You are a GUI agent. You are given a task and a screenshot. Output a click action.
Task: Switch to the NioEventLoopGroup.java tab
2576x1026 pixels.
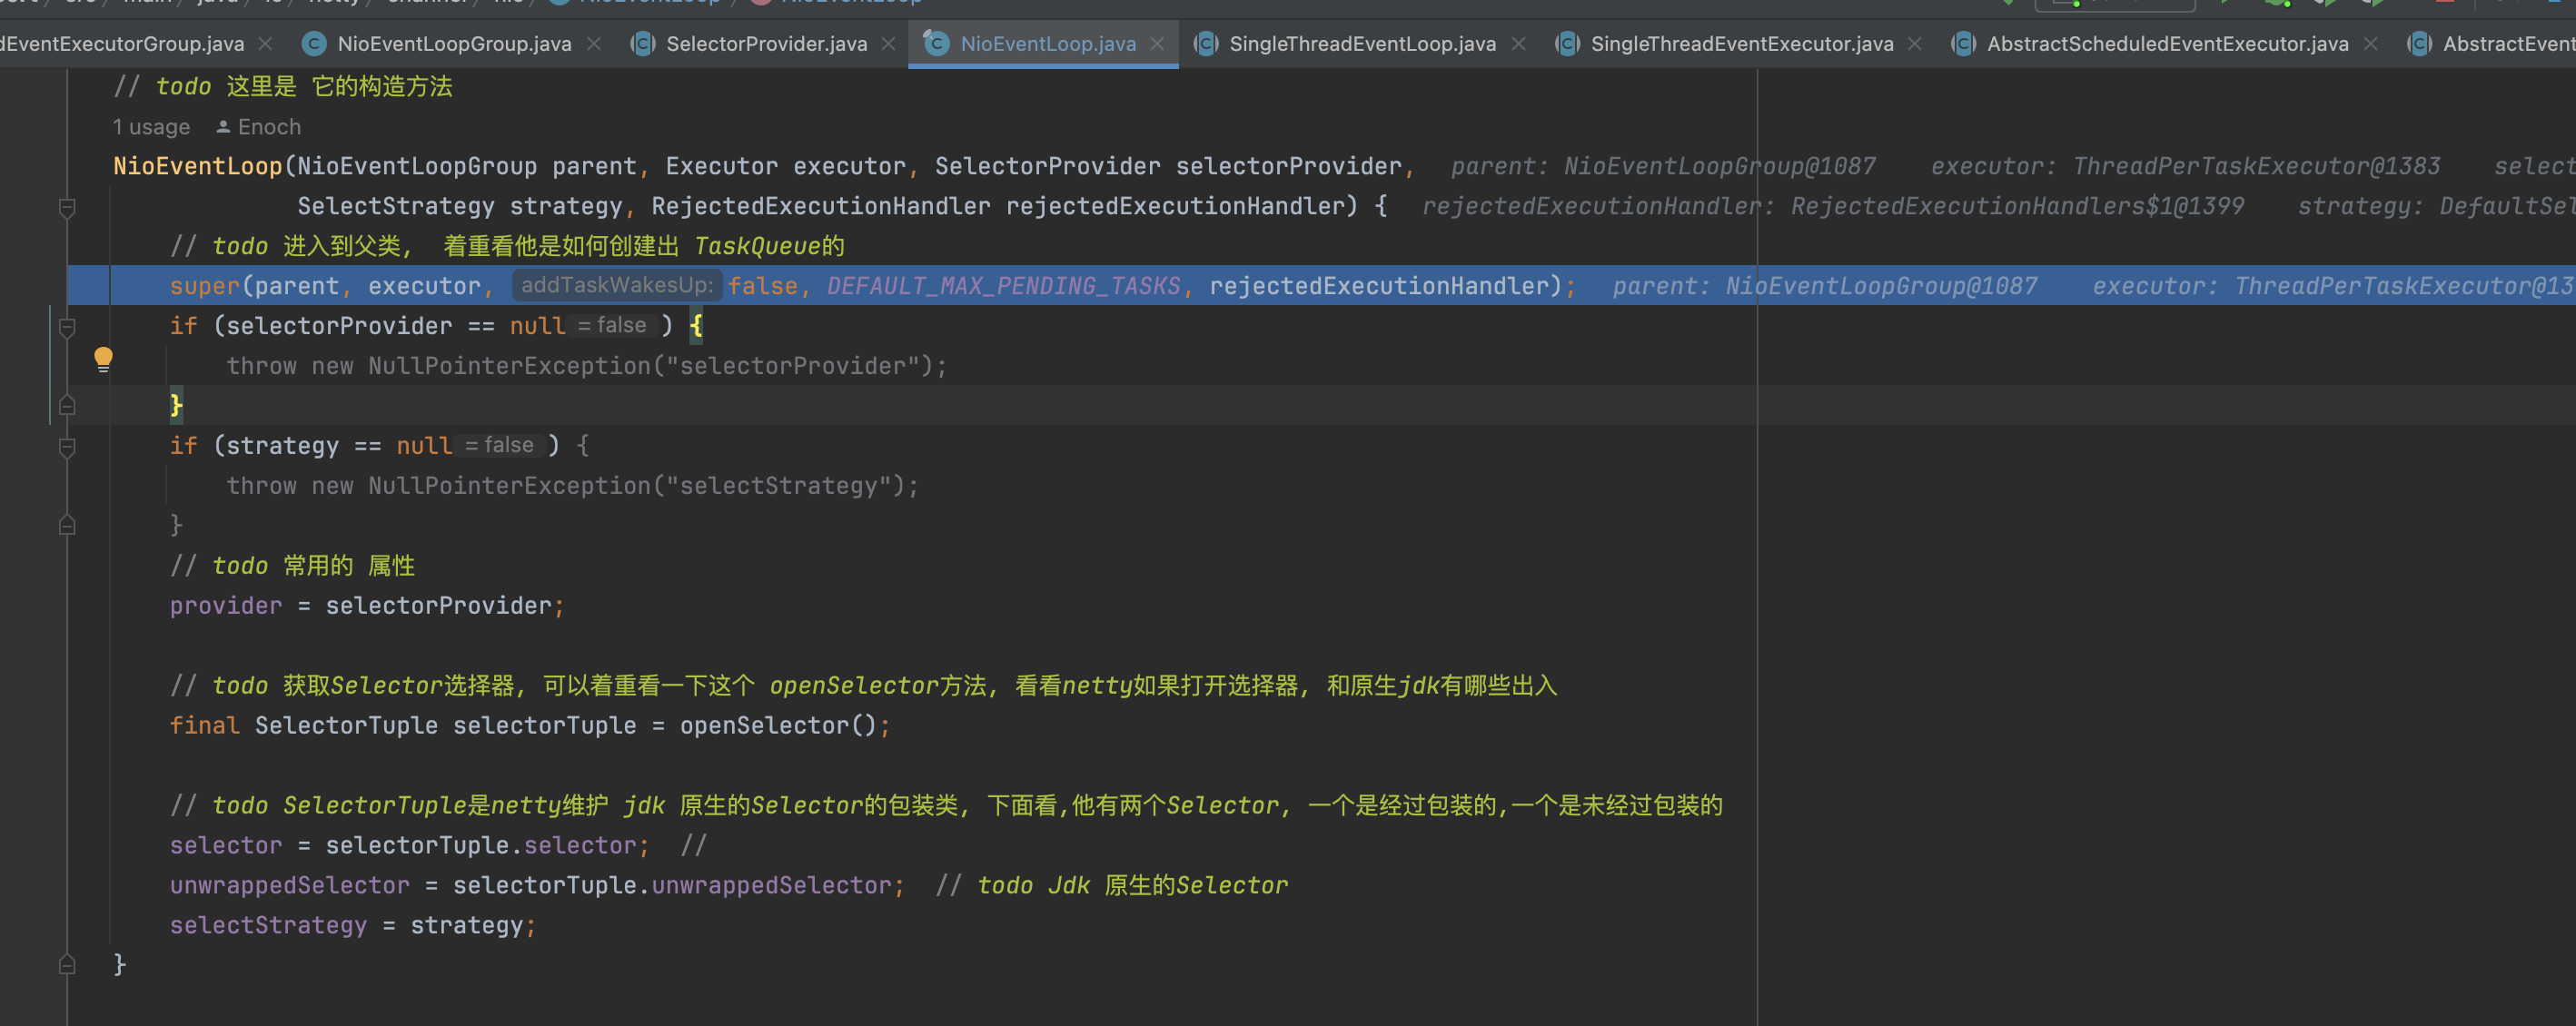454,44
